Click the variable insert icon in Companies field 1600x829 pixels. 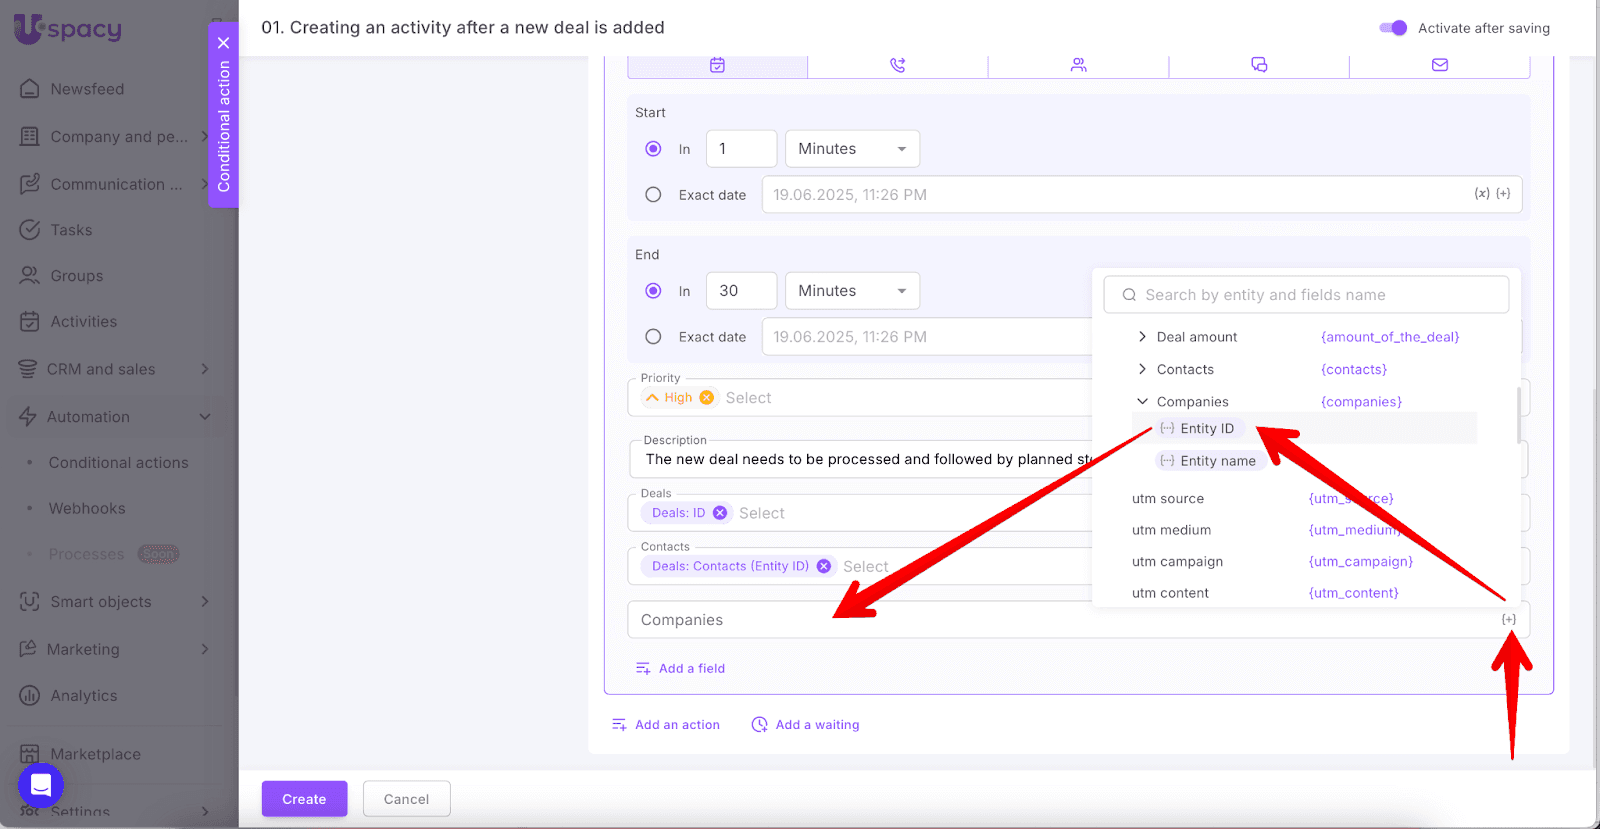point(1508,620)
